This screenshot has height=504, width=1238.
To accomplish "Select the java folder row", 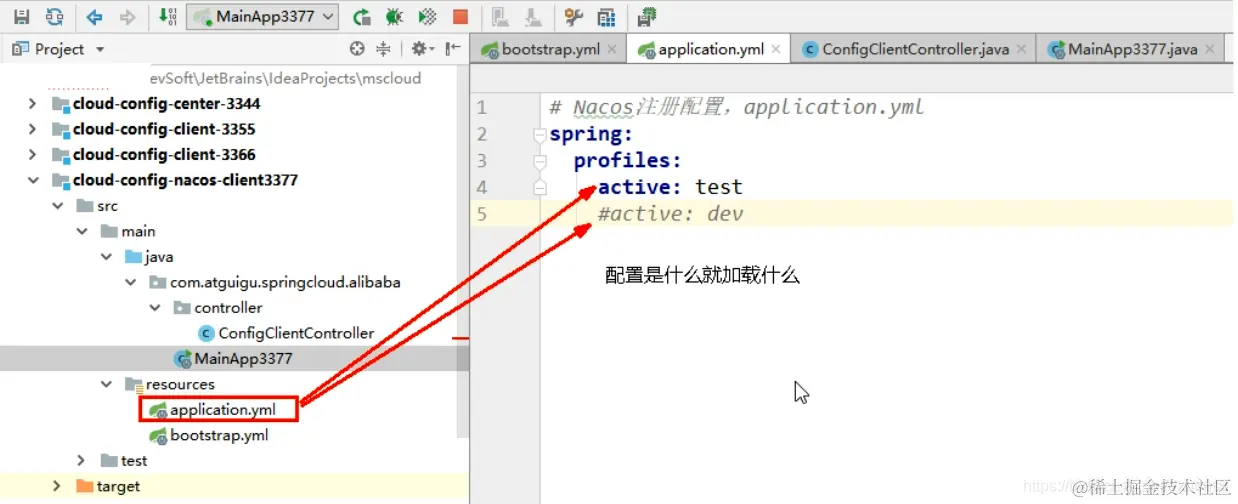I will point(228,257).
